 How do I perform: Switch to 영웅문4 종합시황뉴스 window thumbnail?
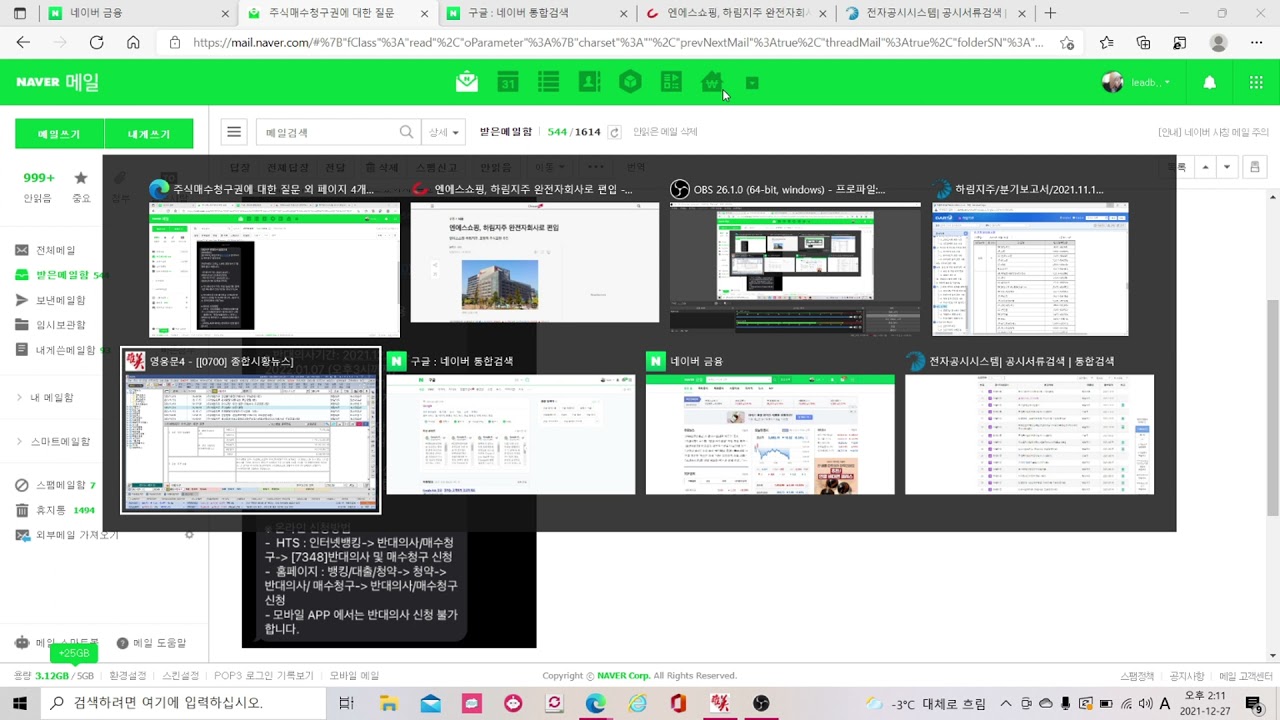(x=251, y=430)
